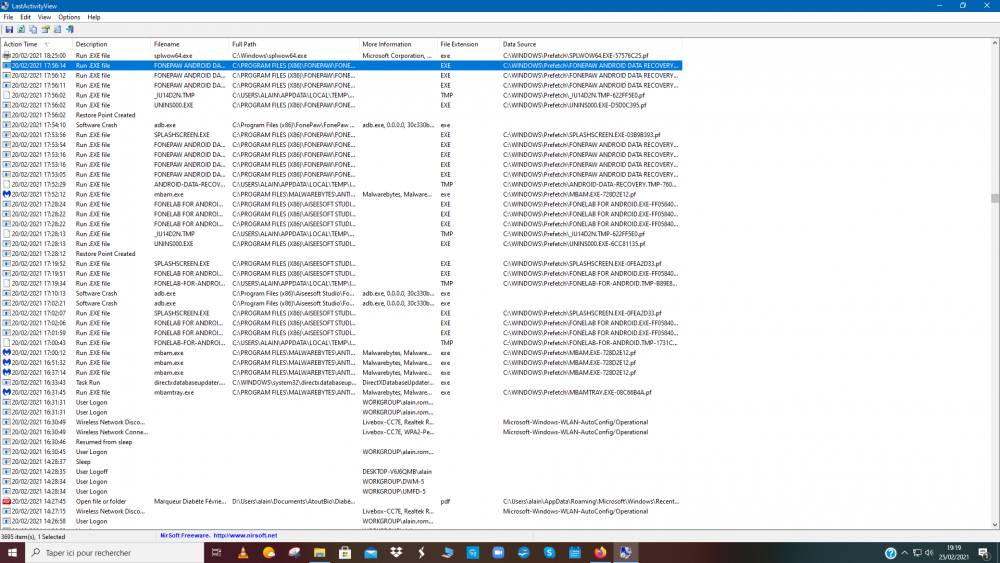Click the Copy Selected Items toolbar icon
The image size is (1000, 563).
33,29
